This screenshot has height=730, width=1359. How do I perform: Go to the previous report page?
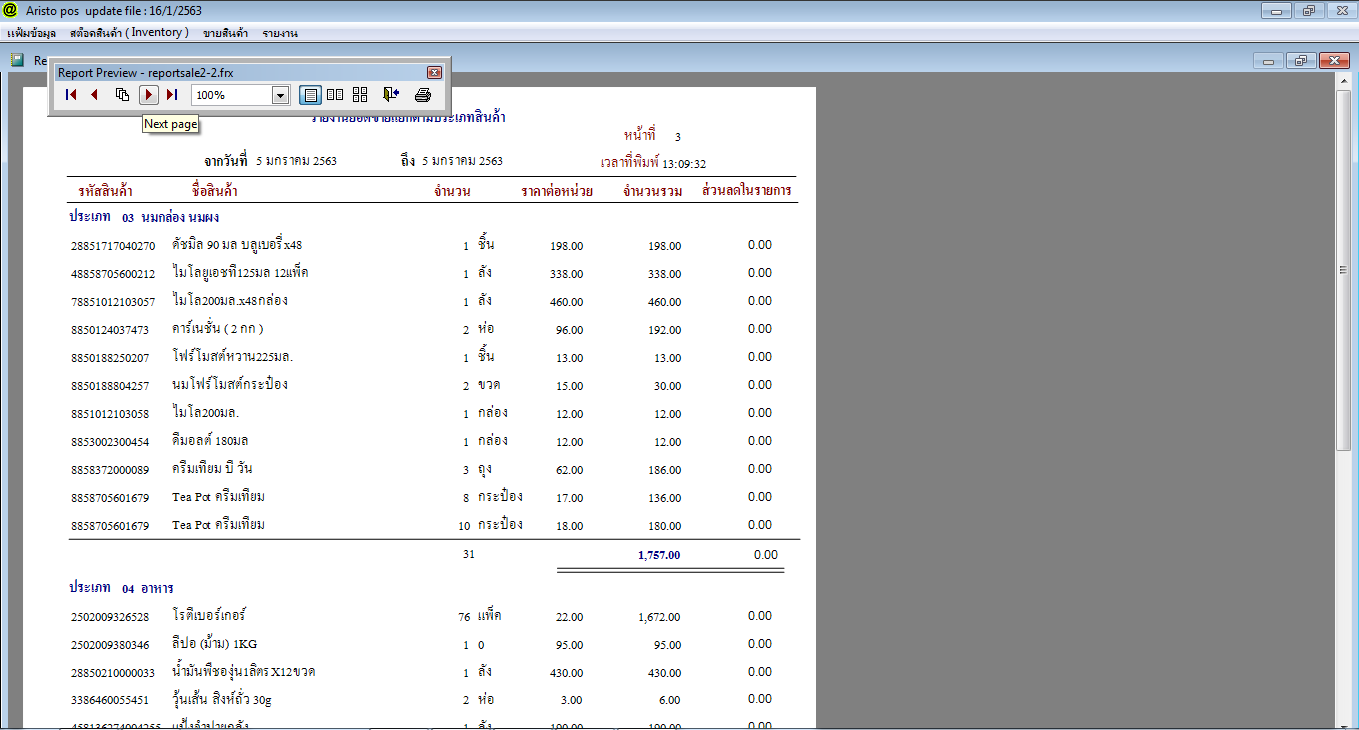point(95,95)
